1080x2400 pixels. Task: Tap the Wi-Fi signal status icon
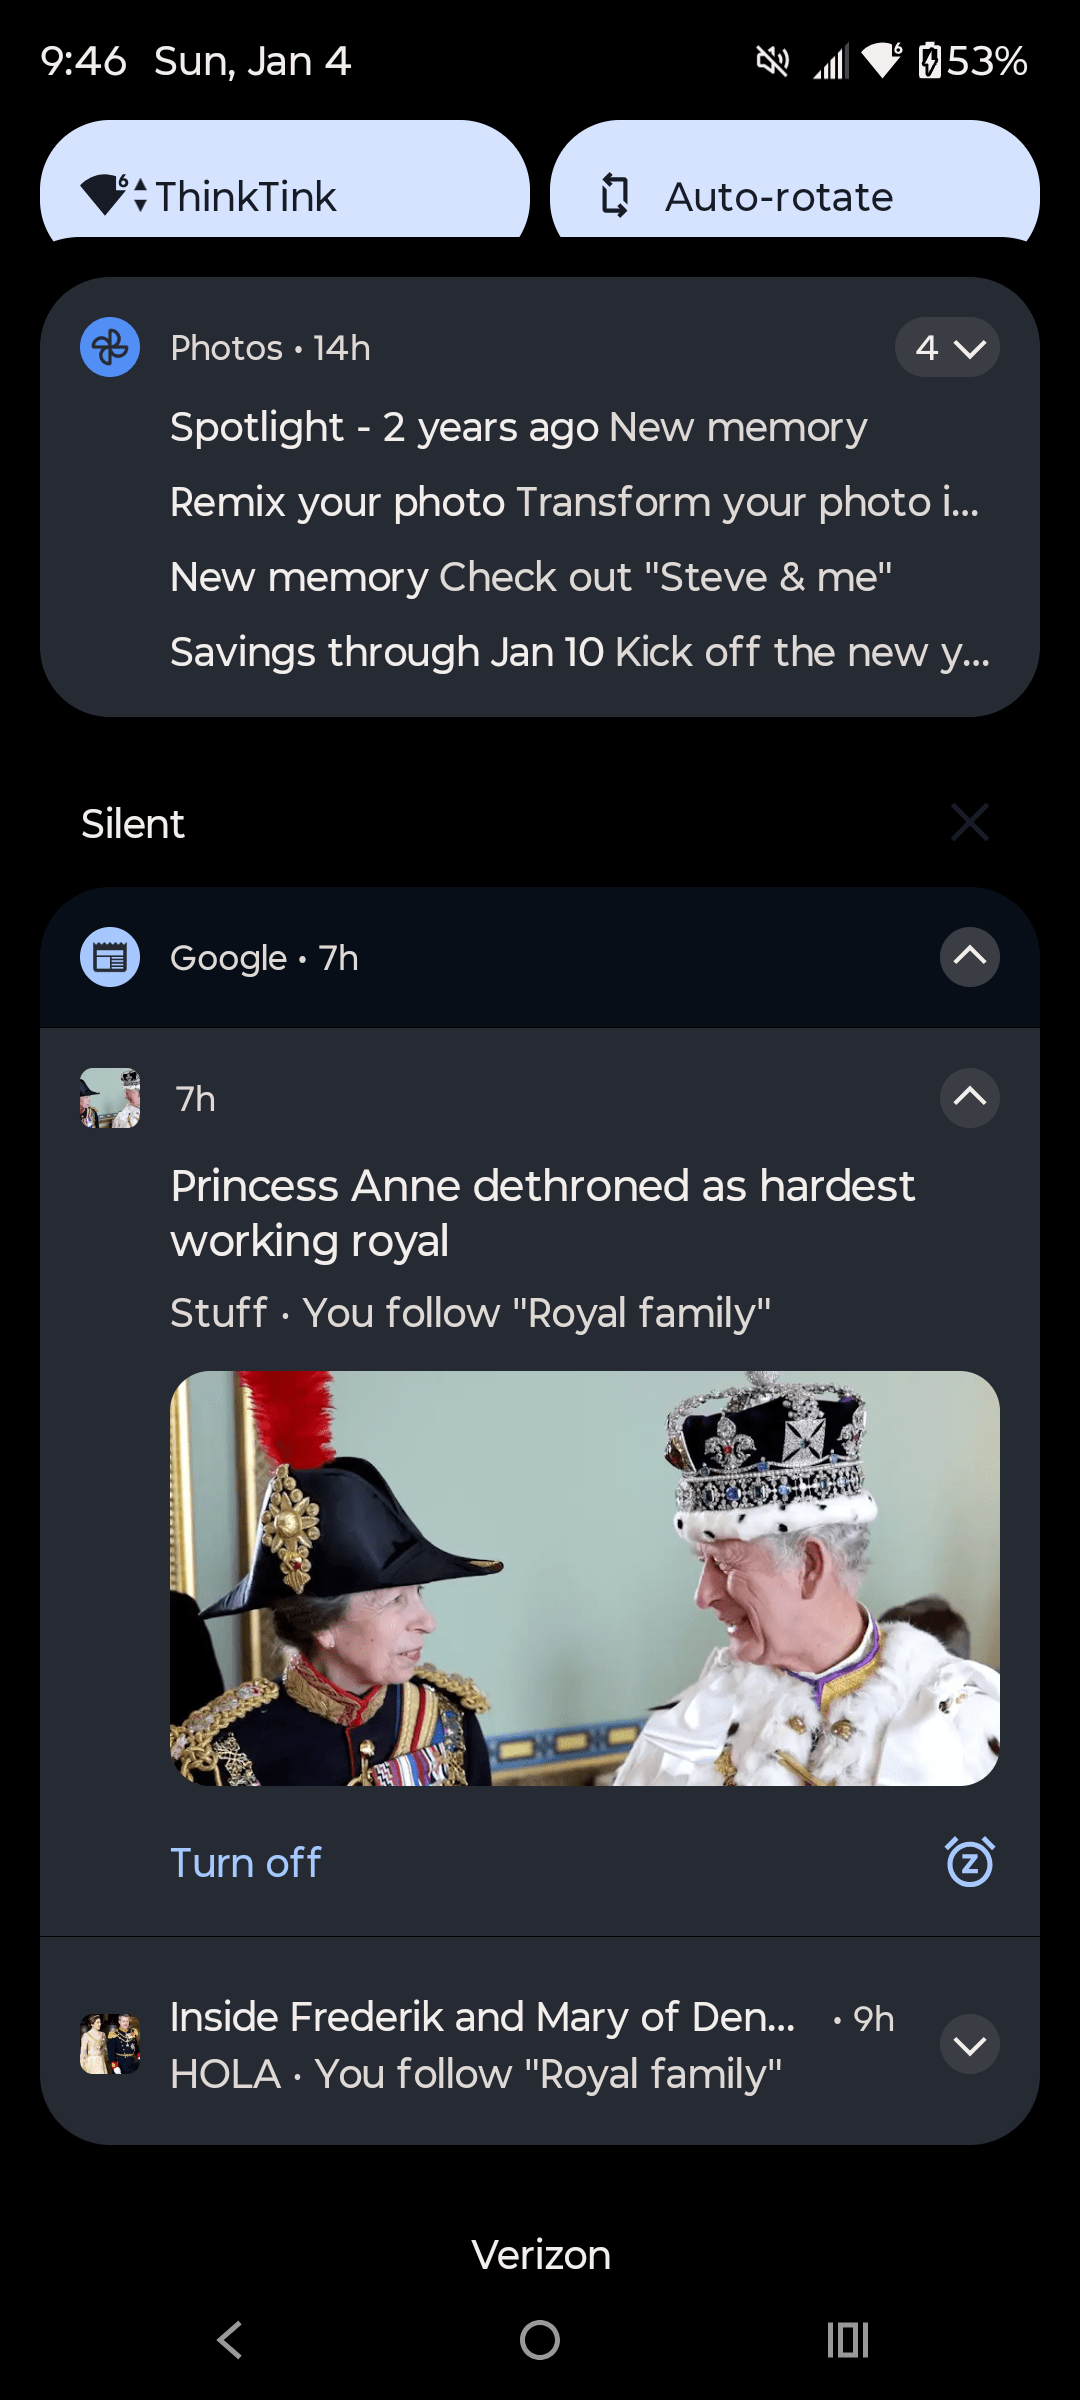(x=882, y=61)
